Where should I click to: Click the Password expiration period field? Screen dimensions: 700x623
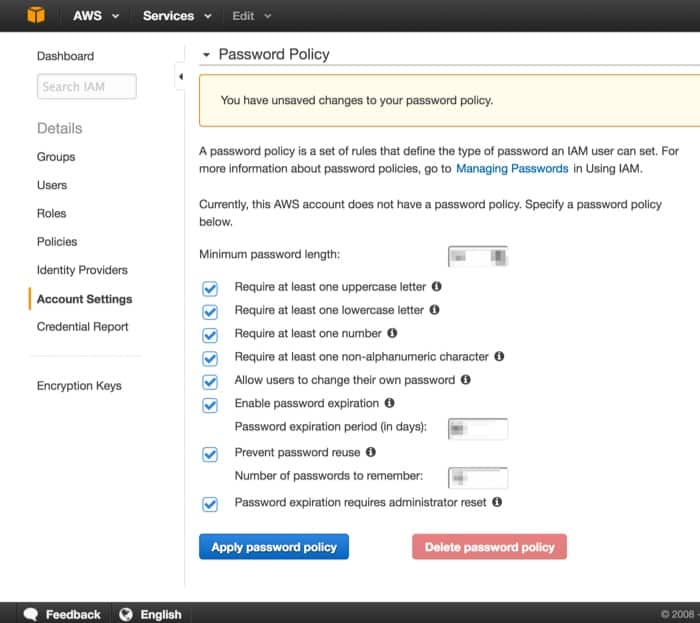pyautogui.click(x=478, y=429)
